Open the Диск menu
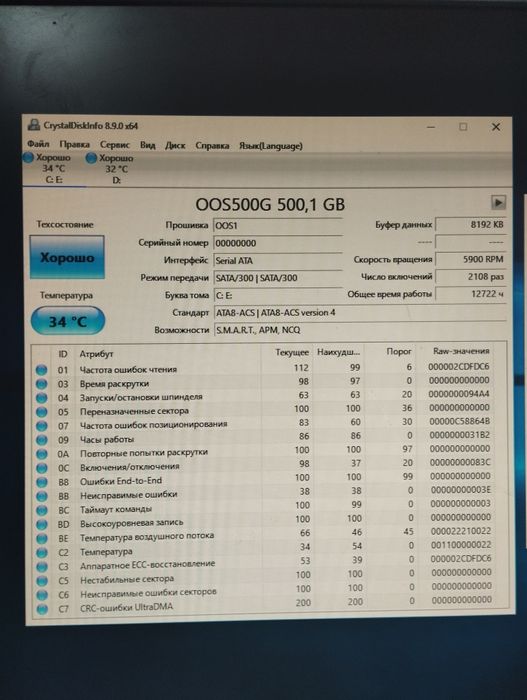 click(x=175, y=146)
